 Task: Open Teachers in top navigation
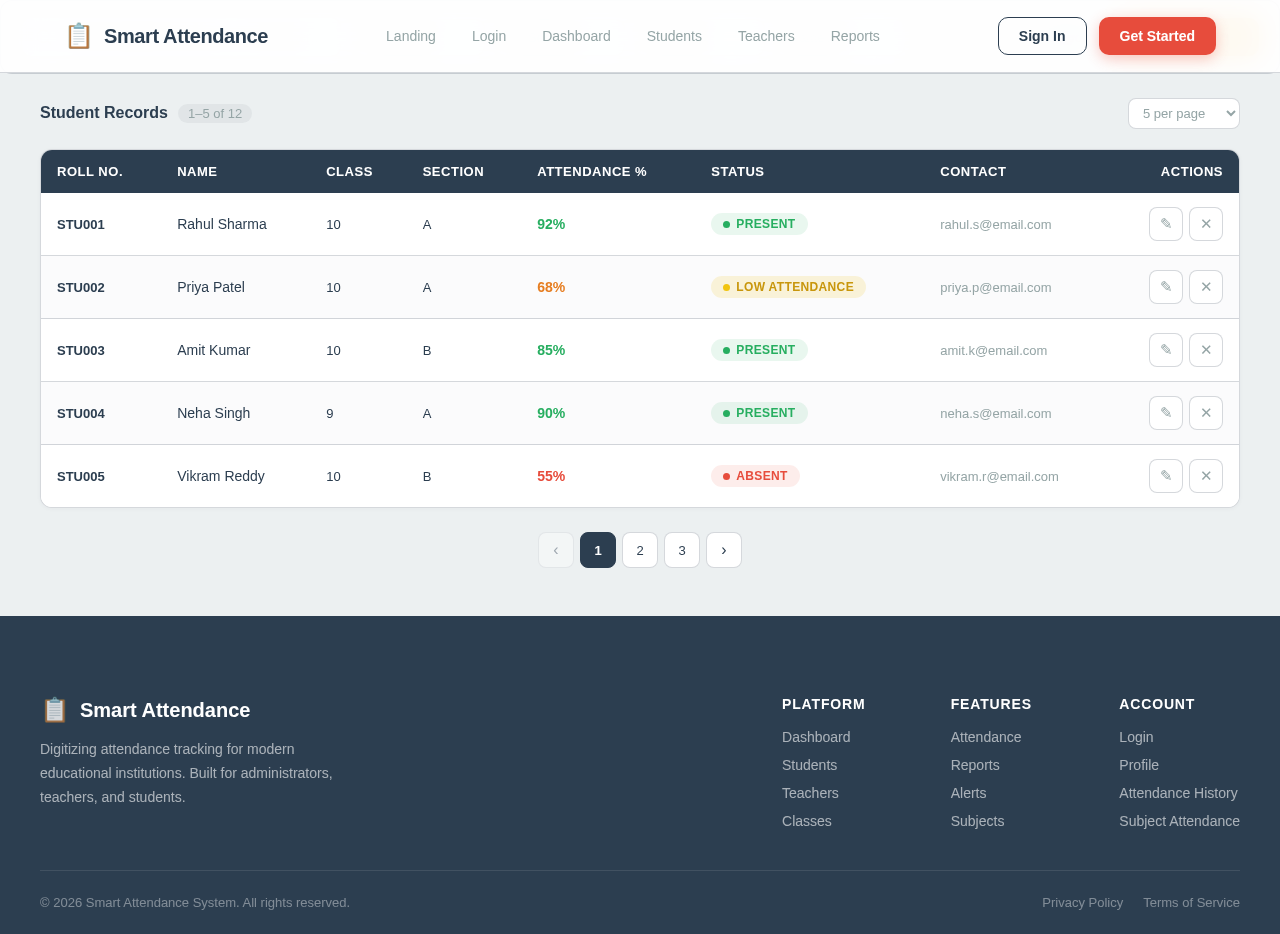(x=766, y=36)
